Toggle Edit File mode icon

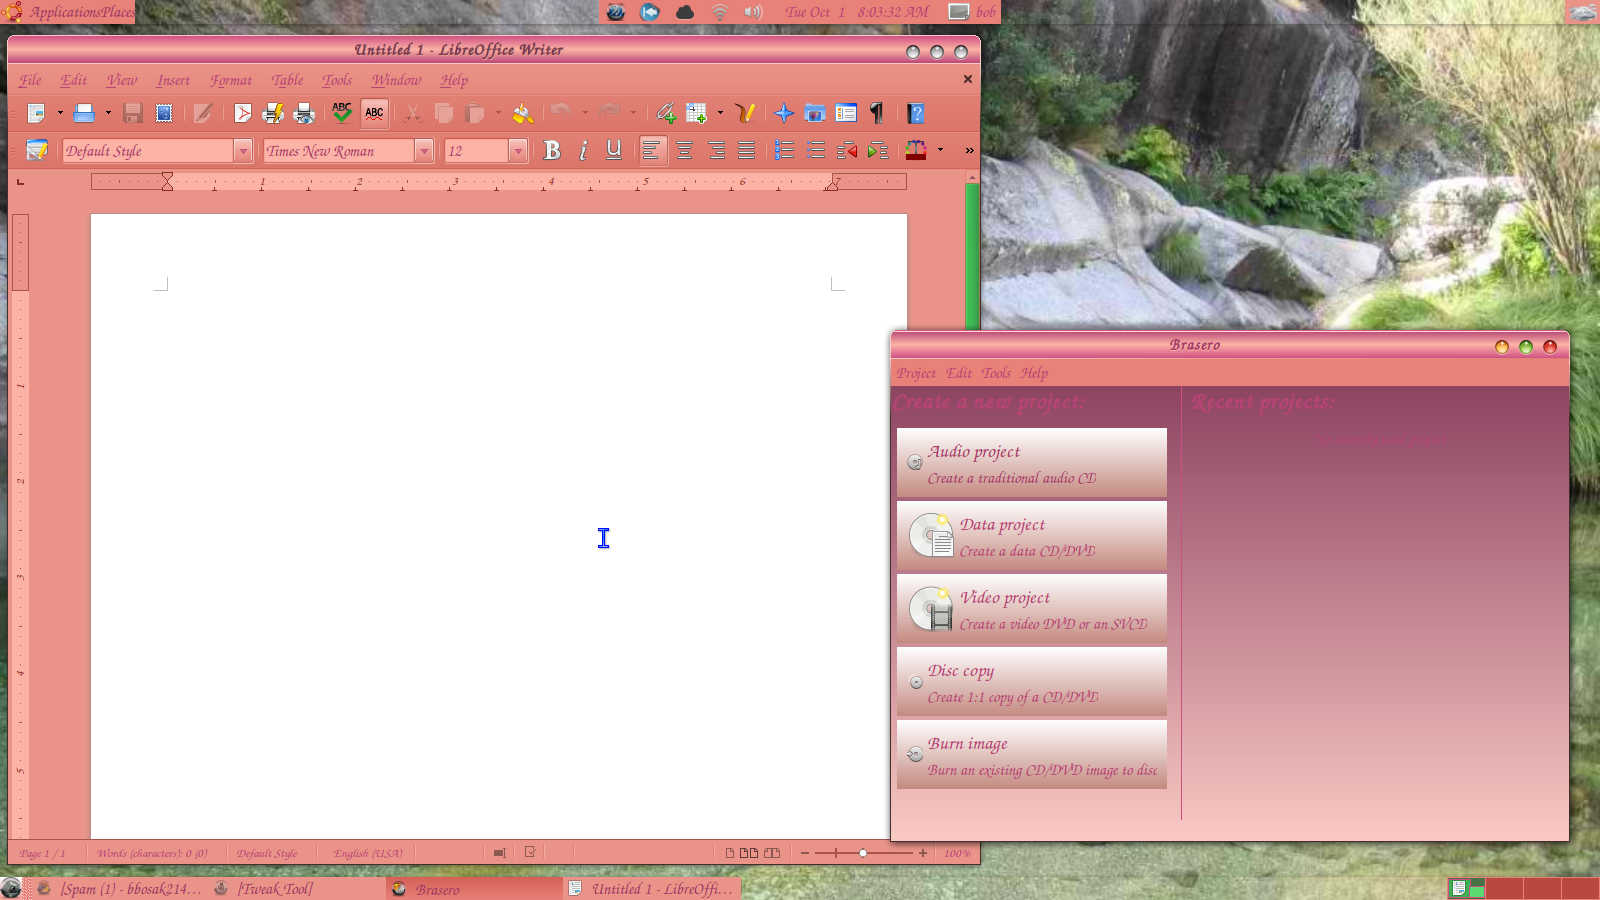click(203, 113)
